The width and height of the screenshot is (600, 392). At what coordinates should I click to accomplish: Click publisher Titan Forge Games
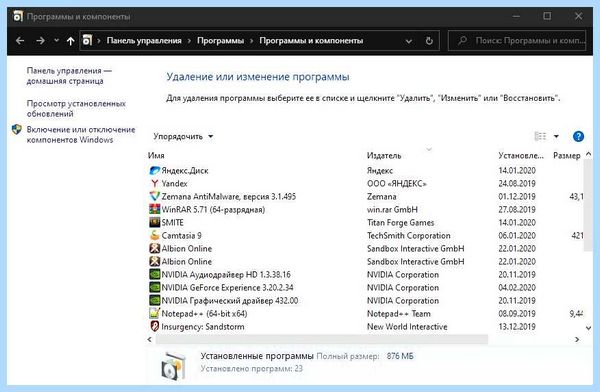coord(400,223)
